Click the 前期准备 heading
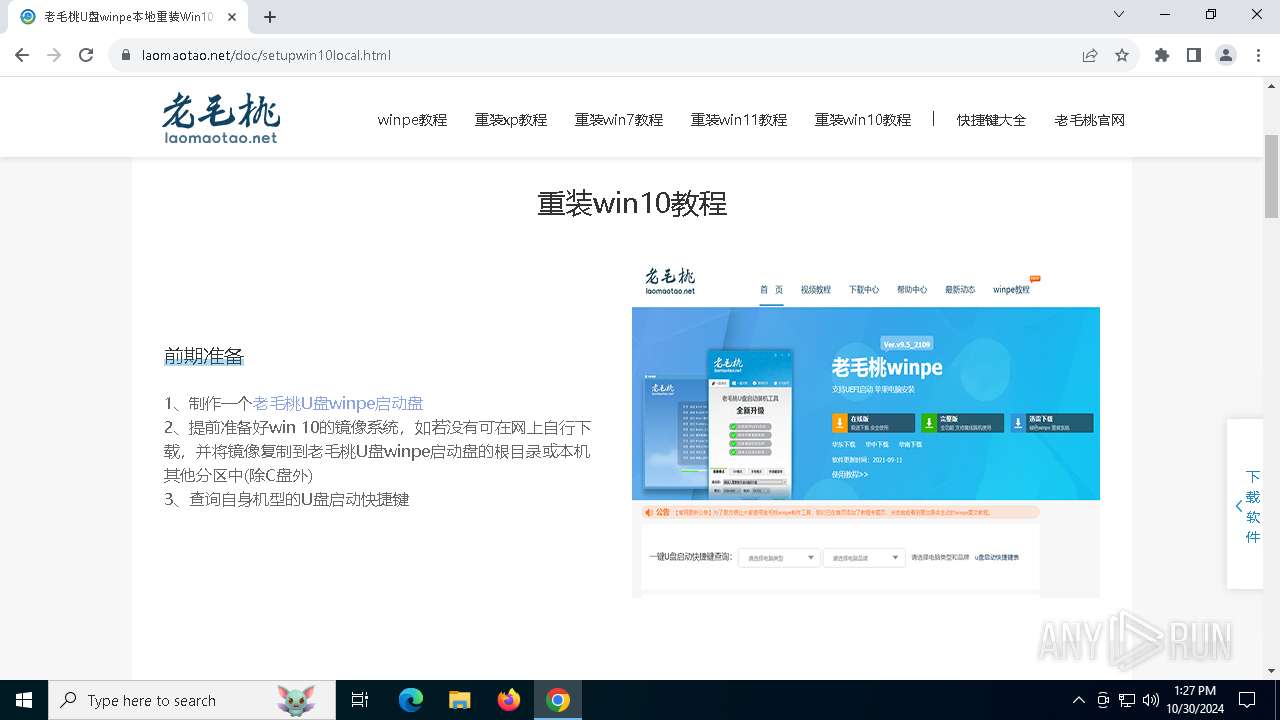Screen dimensions: 1280x720 [x=204, y=356]
